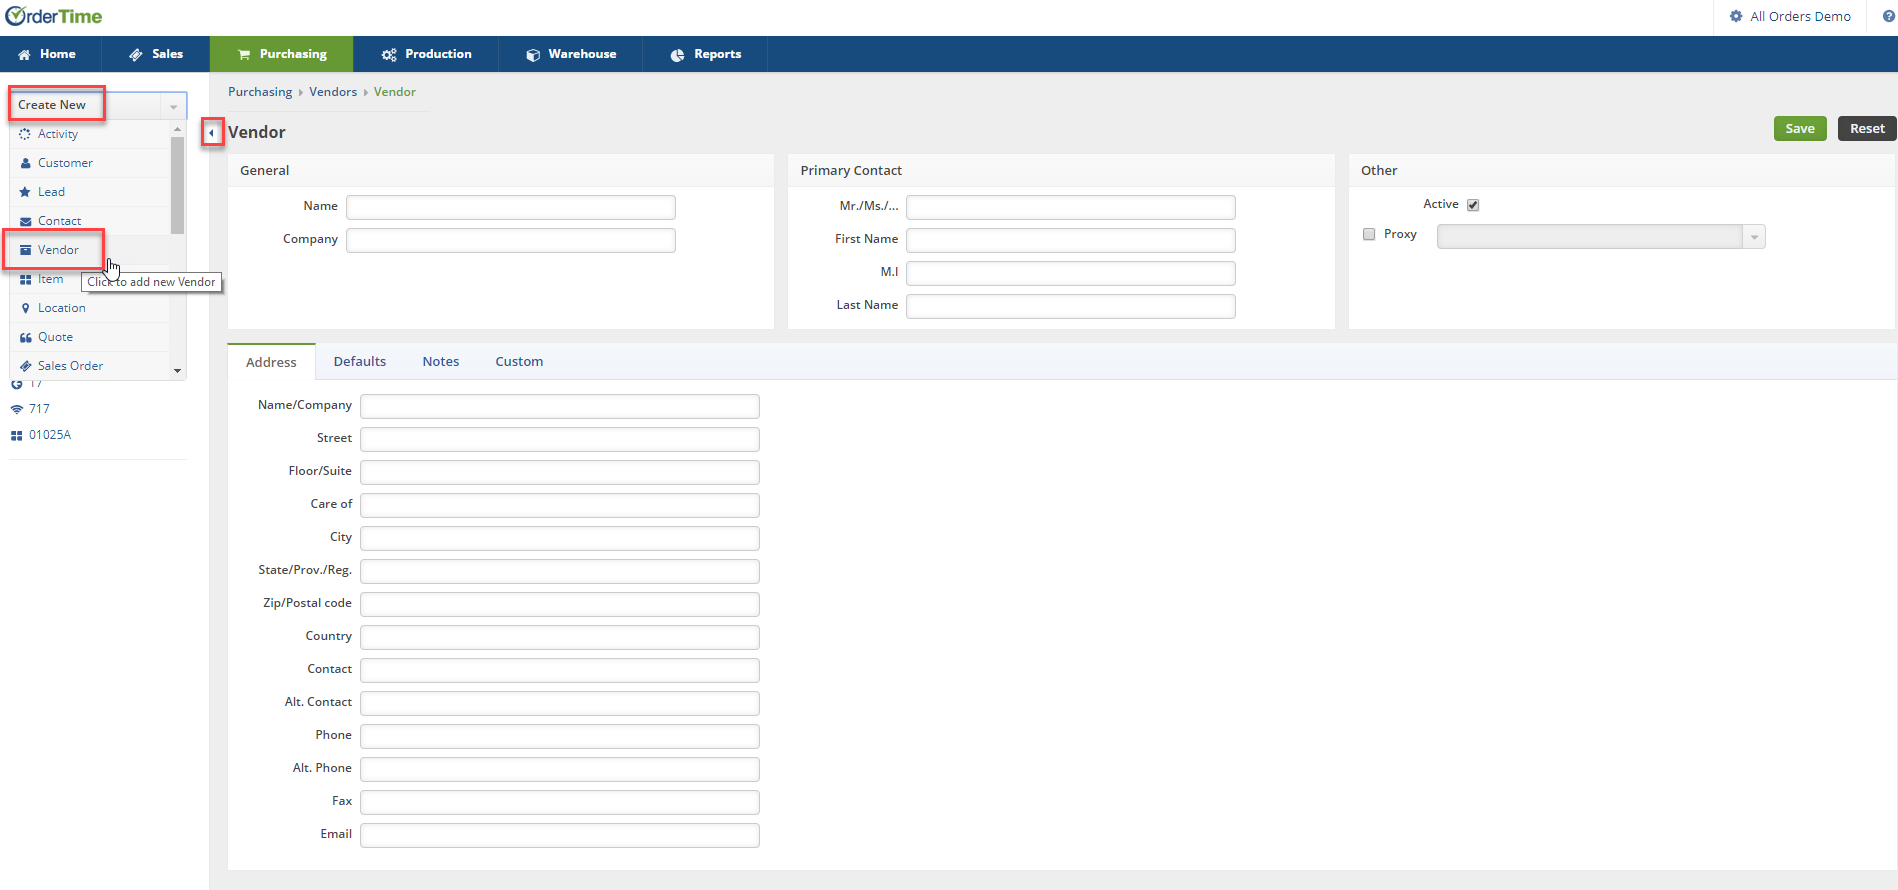
Task: Click the Zip/Postal code input field
Action: click(x=560, y=604)
